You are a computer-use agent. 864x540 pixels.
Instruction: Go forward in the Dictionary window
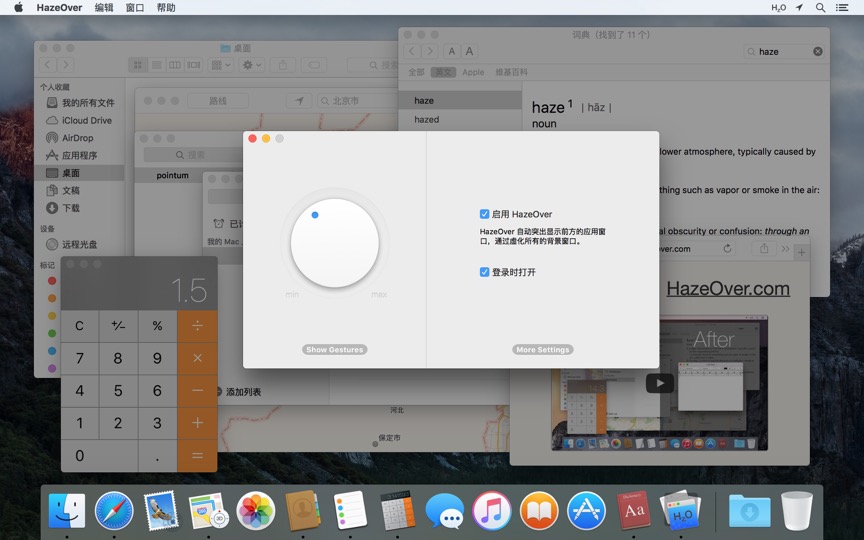[x=430, y=51]
